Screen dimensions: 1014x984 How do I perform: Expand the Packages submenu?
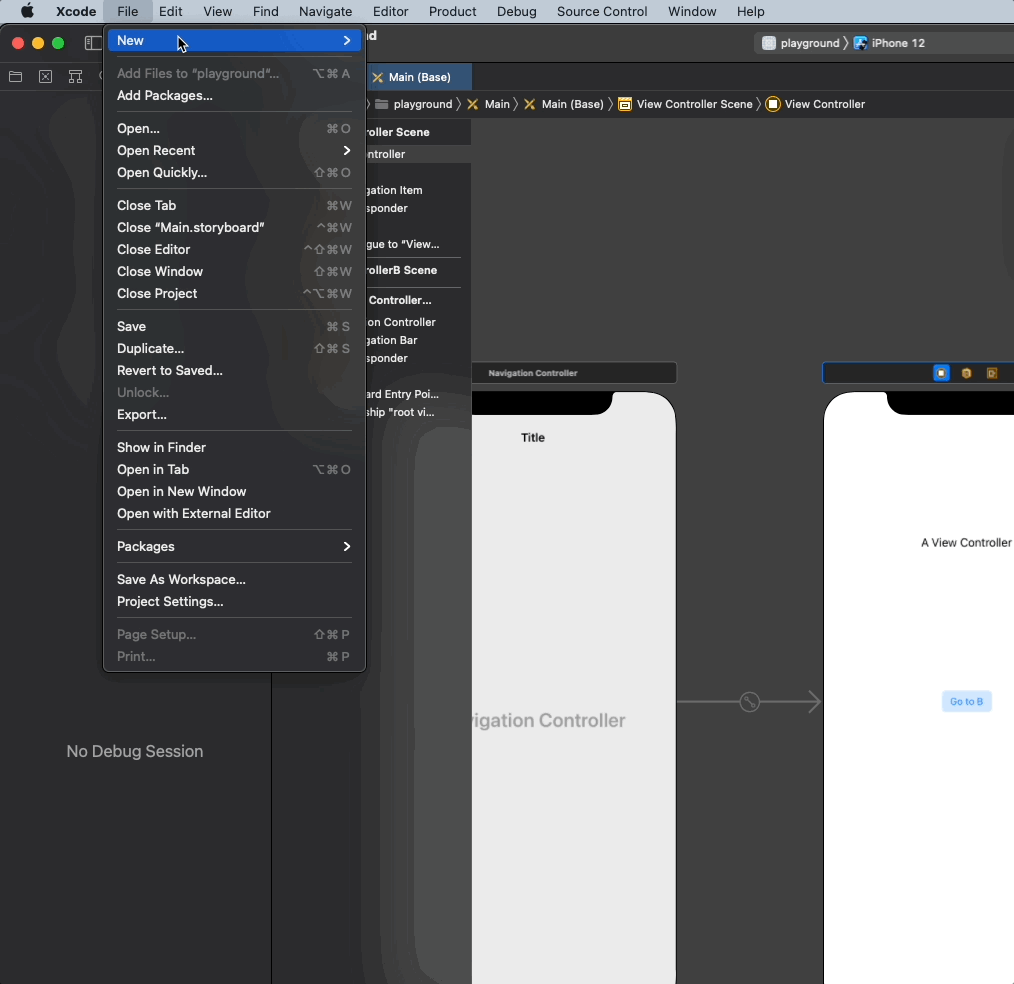click(234, 546)
